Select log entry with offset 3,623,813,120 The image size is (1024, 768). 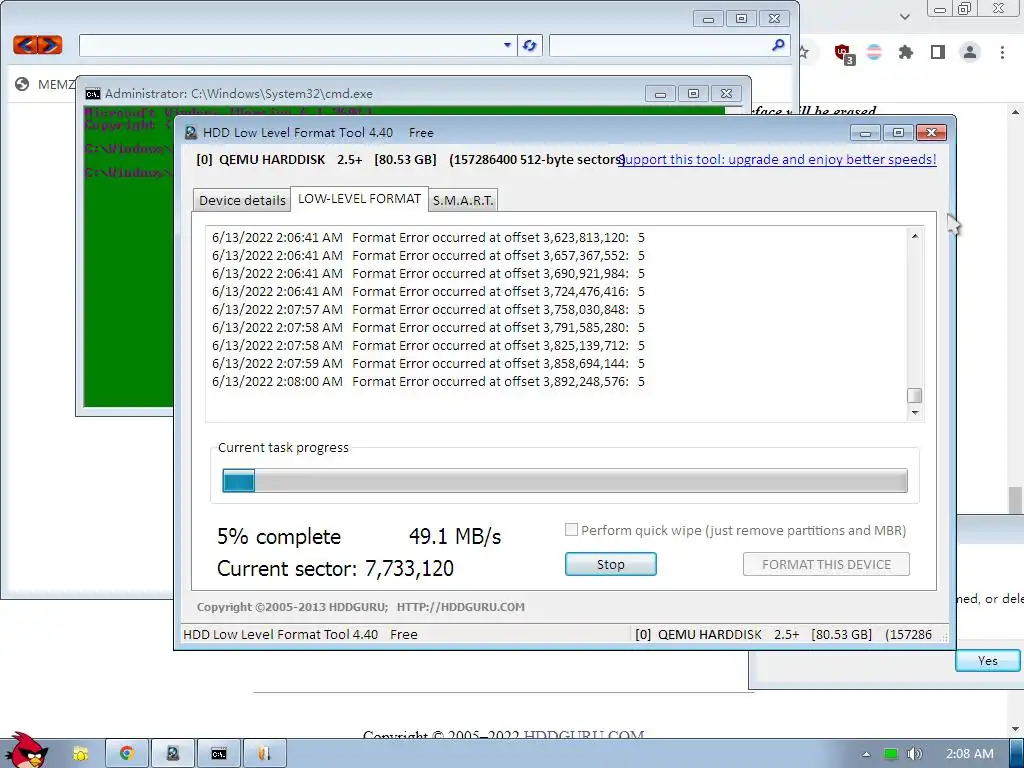click(x=428, y=237)
